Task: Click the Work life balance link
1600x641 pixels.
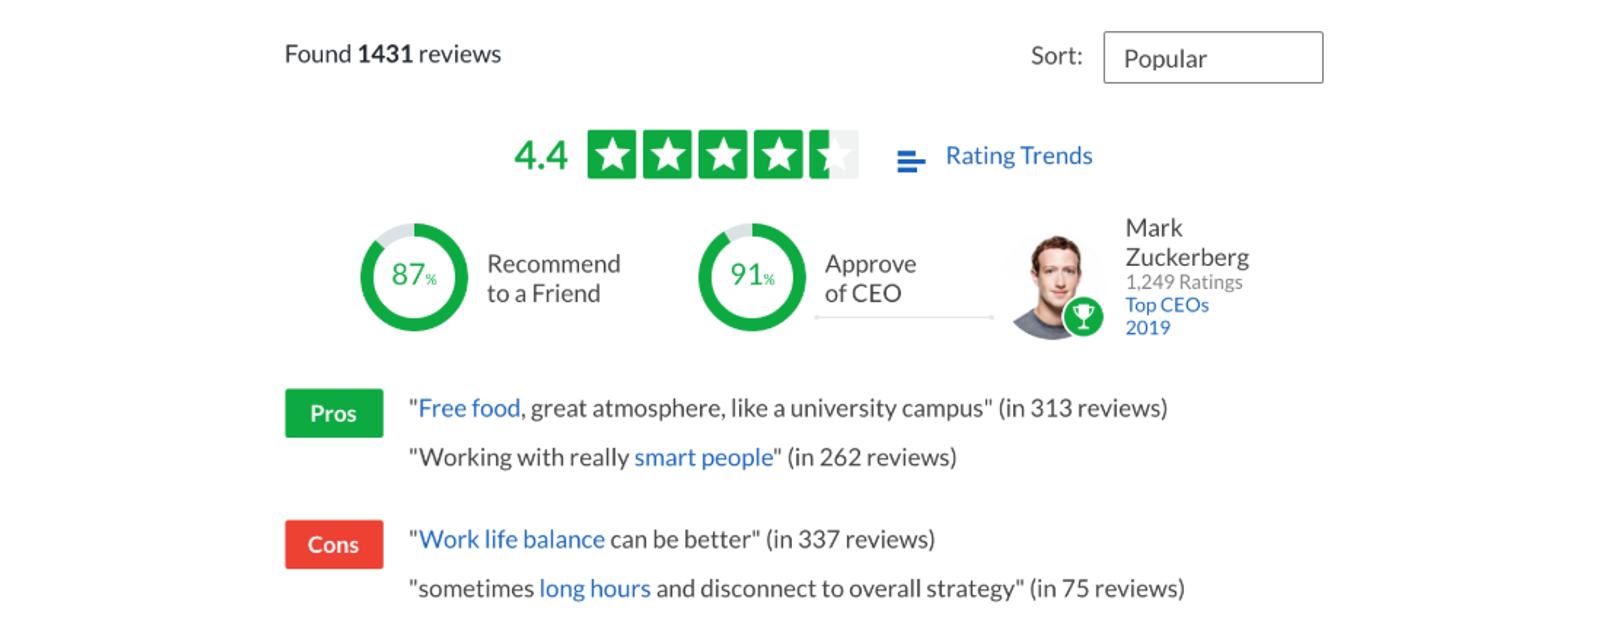Action: coord(512,540)
